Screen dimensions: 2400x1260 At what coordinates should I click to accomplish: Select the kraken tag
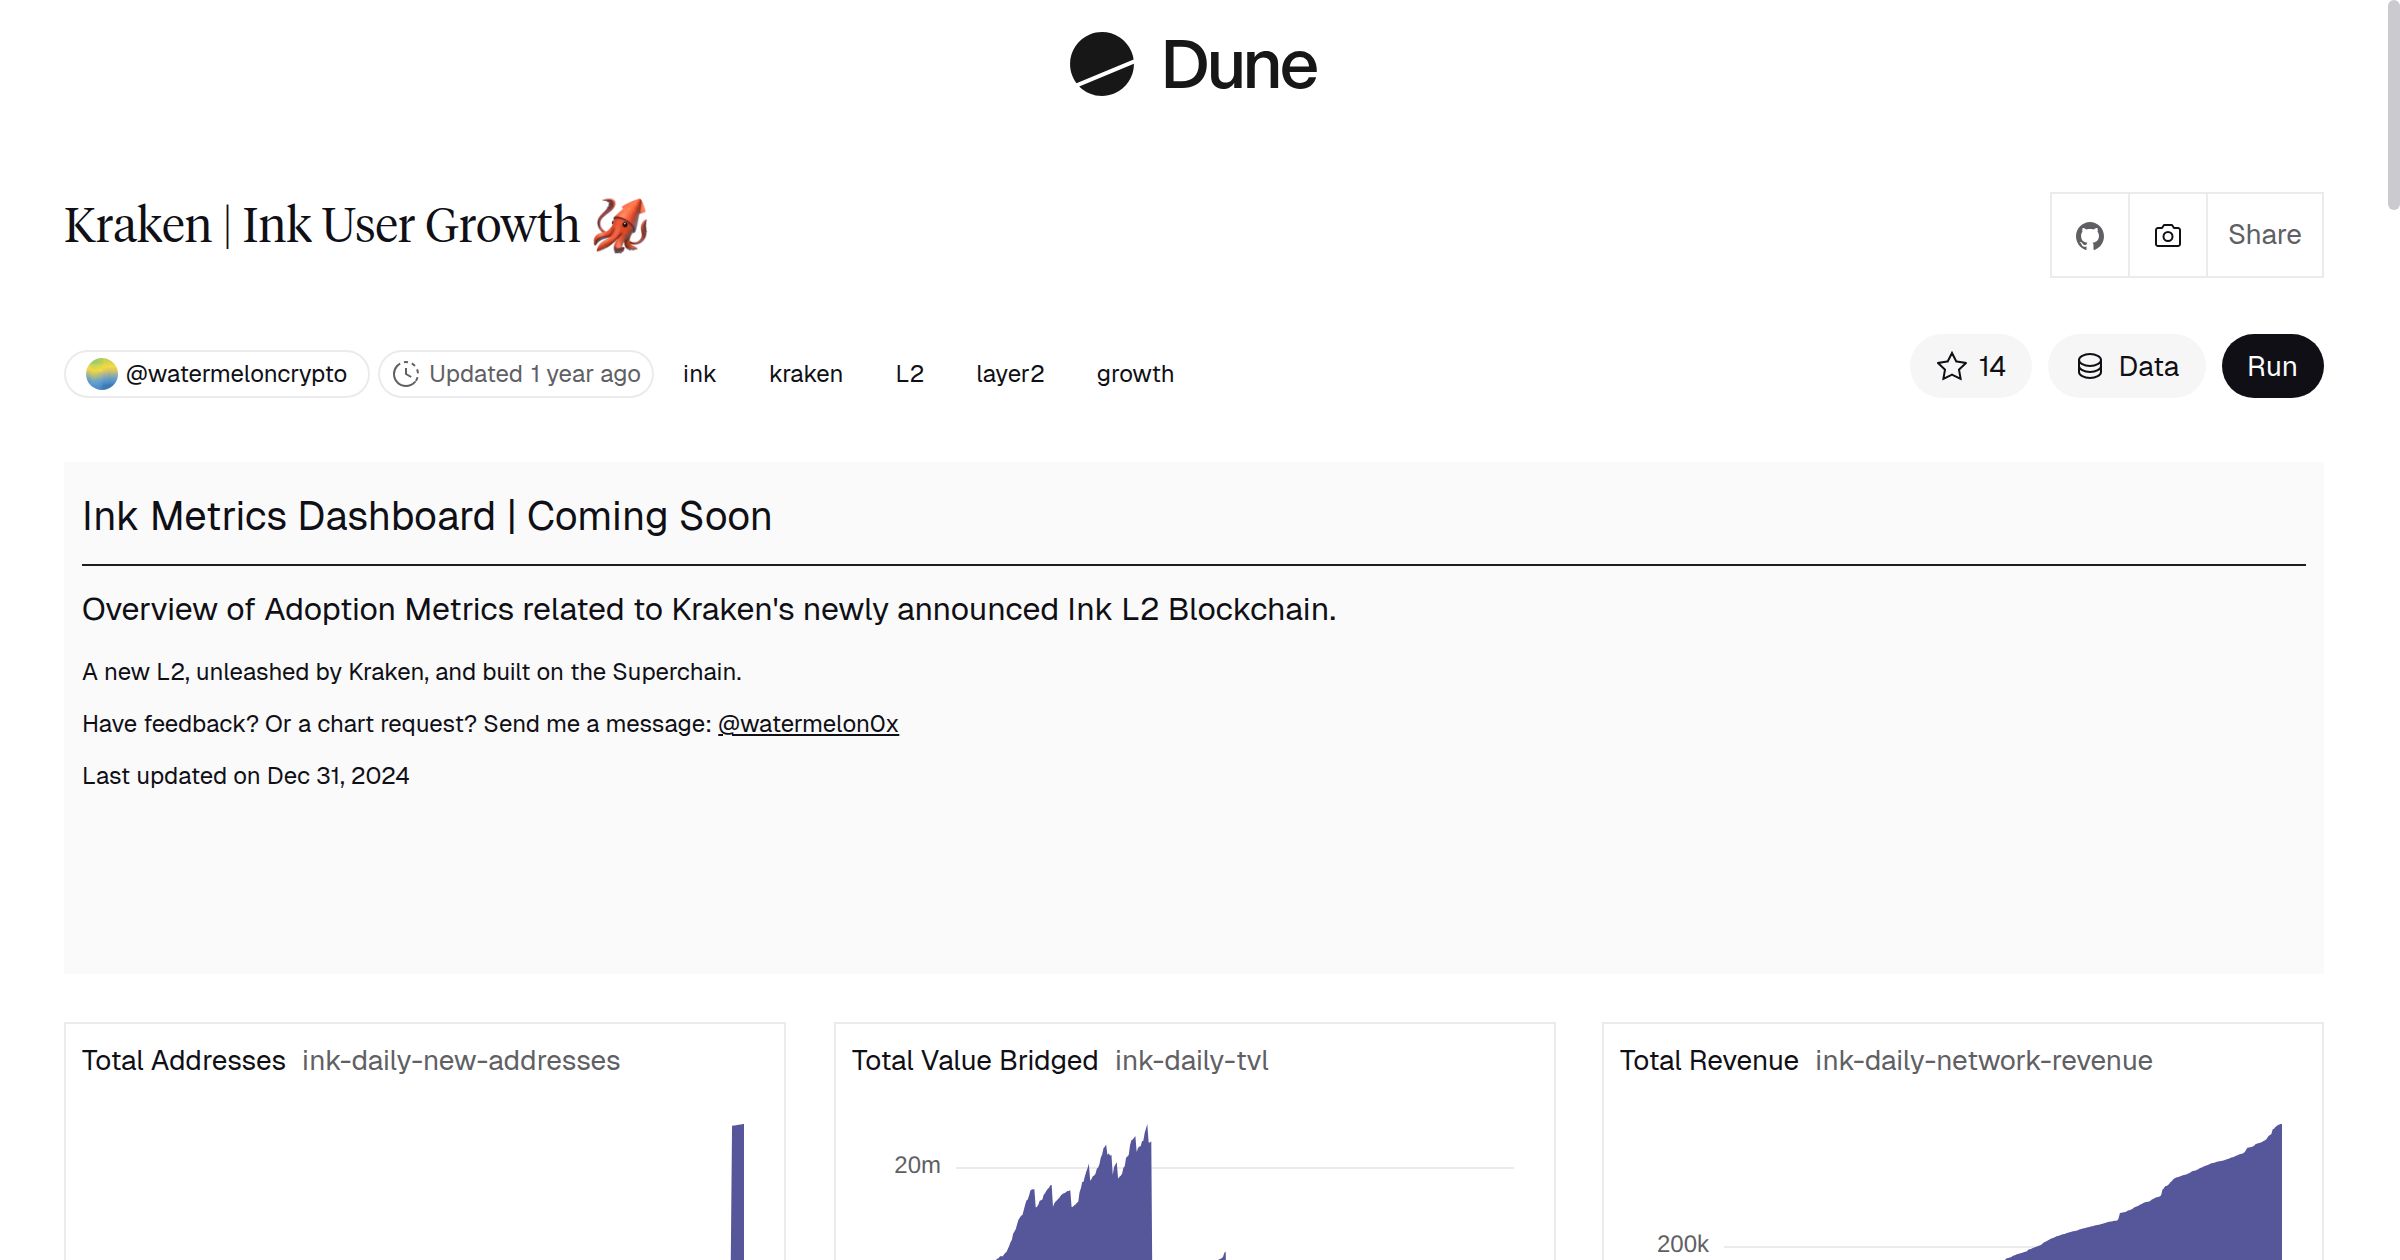point(805,374)
